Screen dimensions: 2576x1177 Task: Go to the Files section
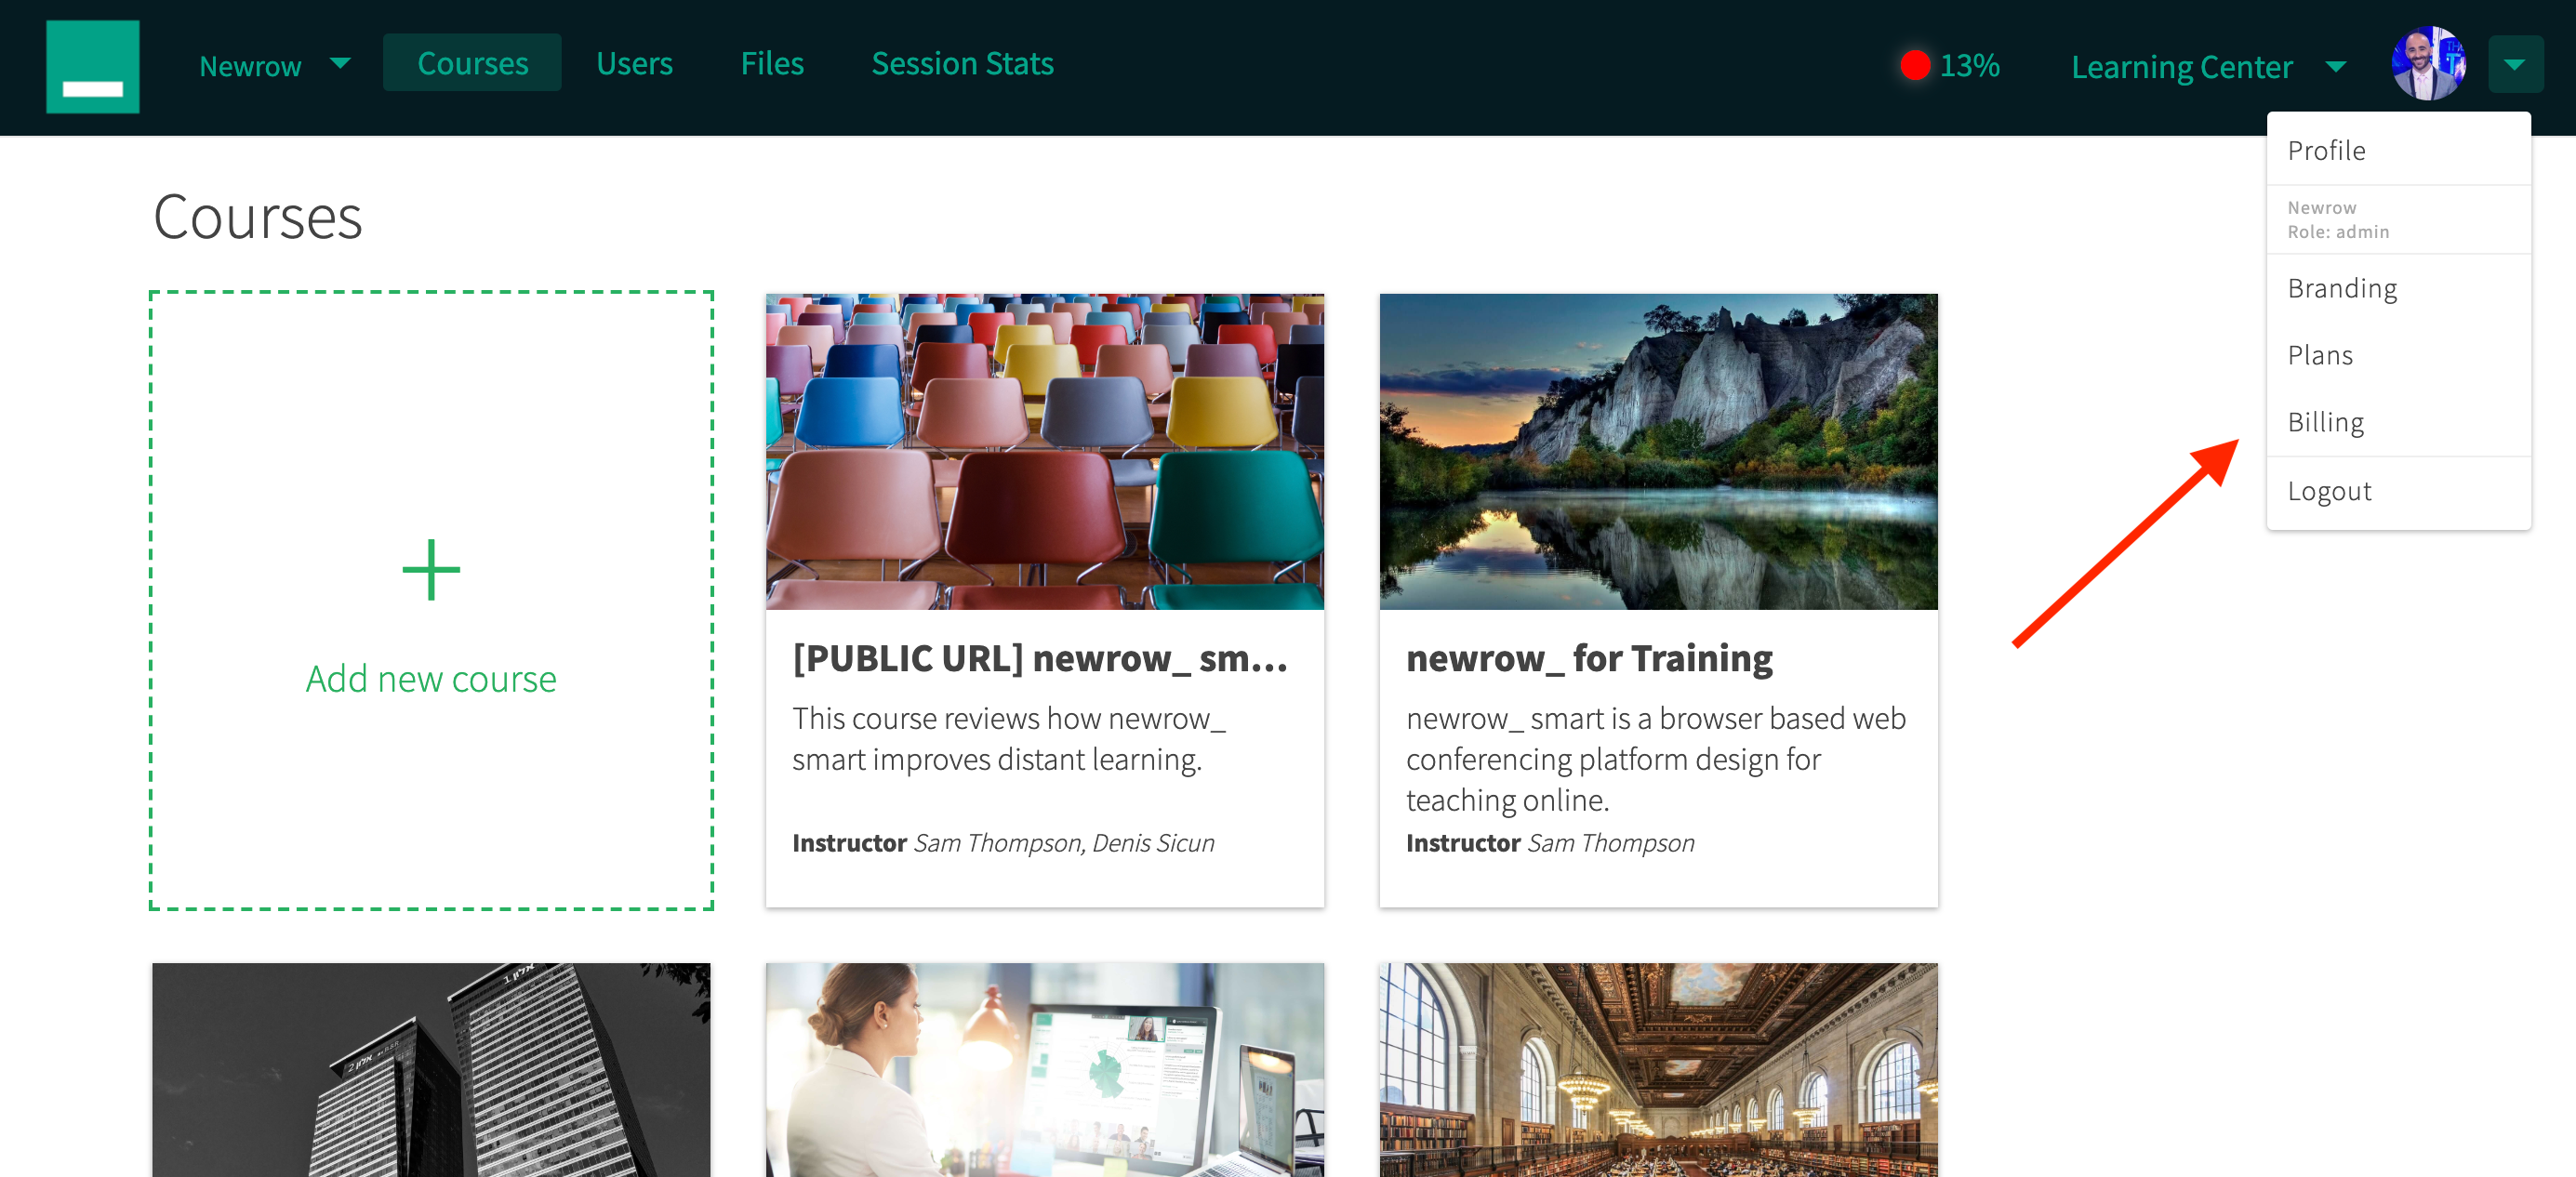point(772,63)
